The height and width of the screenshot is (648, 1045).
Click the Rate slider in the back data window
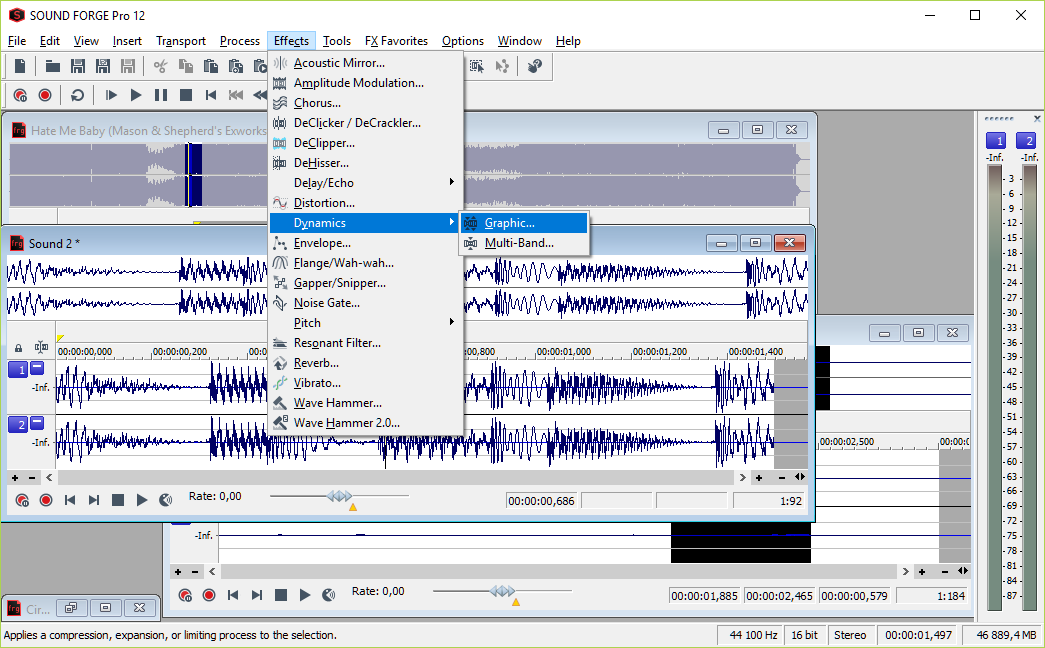[x=503, y=591]
